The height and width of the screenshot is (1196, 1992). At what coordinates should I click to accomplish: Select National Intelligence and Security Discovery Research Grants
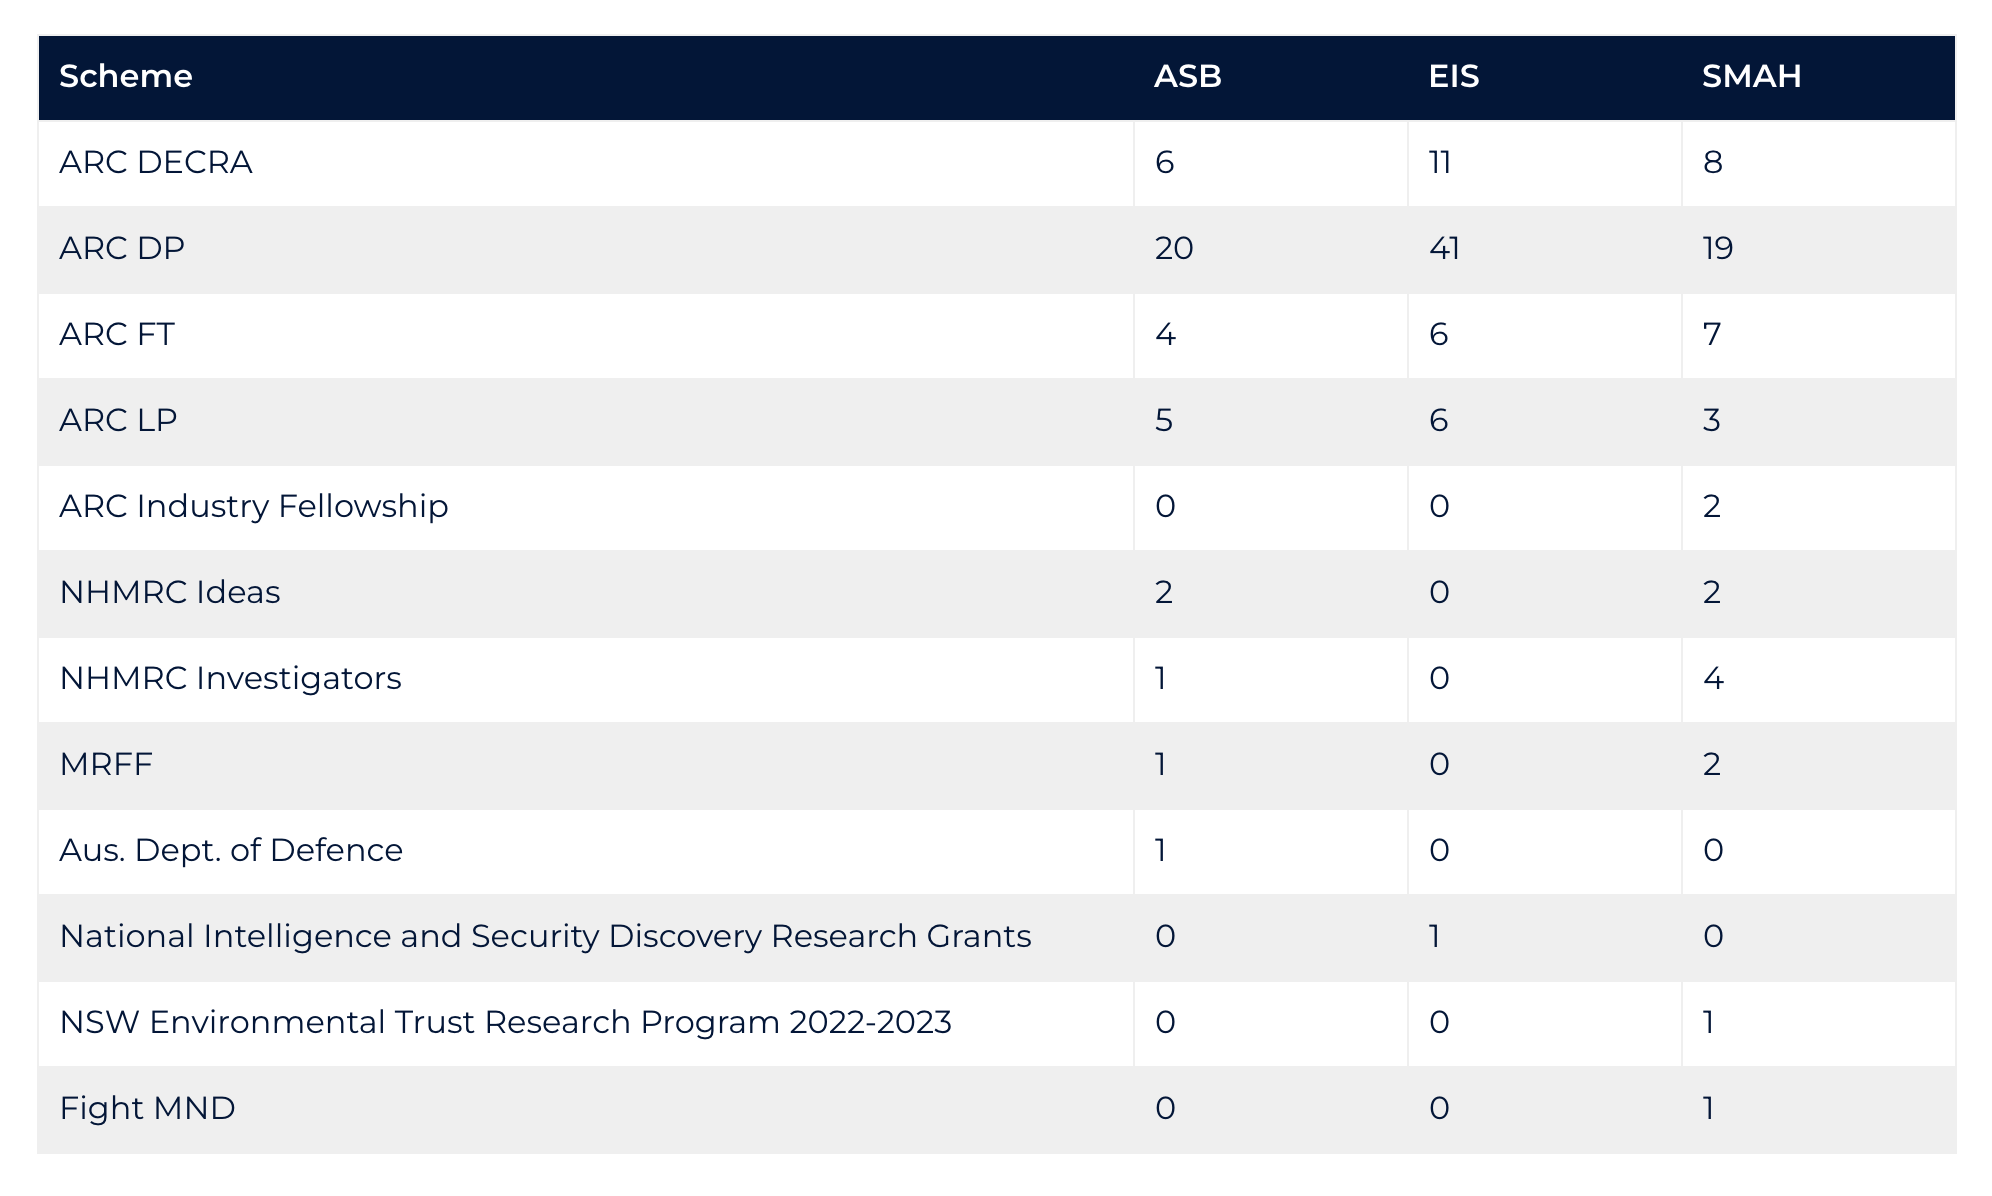[x=546, y=936]
